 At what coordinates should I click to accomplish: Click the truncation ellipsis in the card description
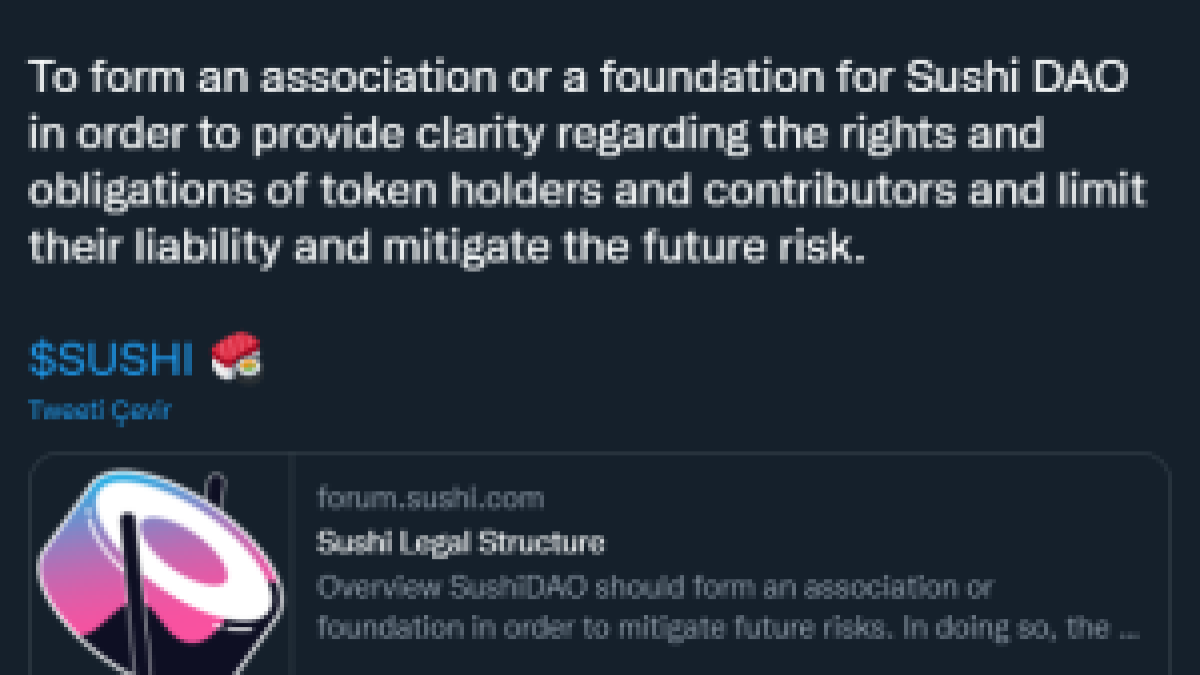(x=1127, y=628)
